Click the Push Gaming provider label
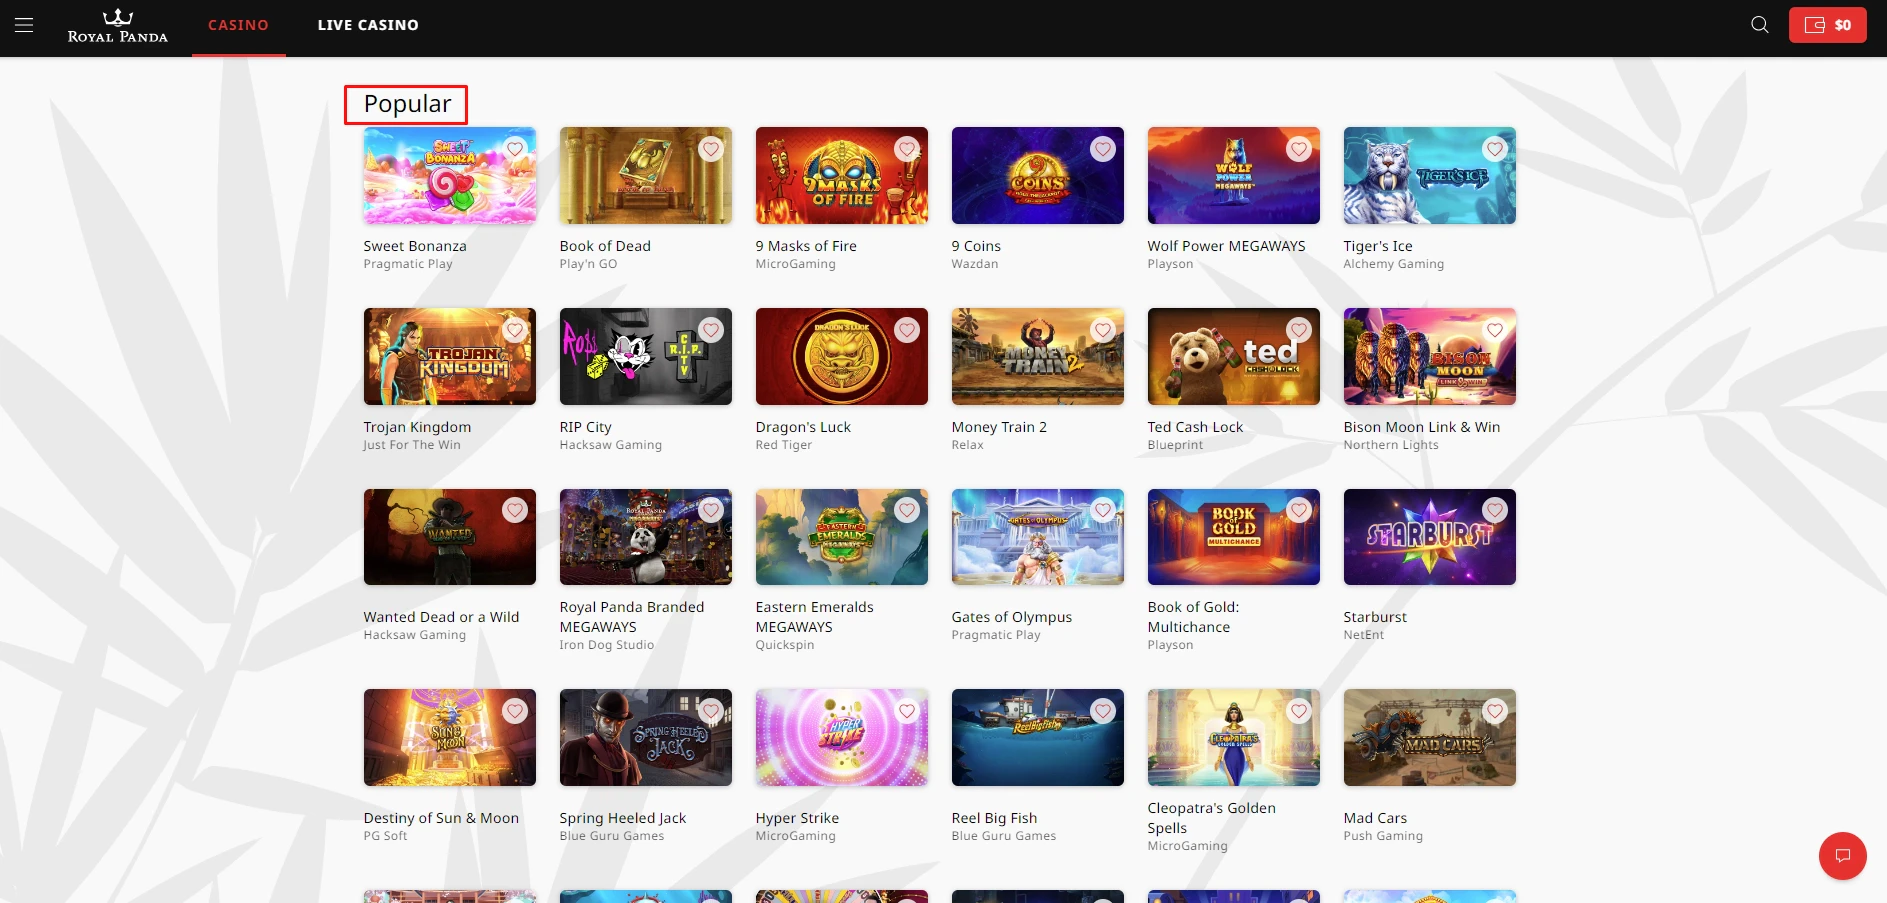 tap(1383, 836)
